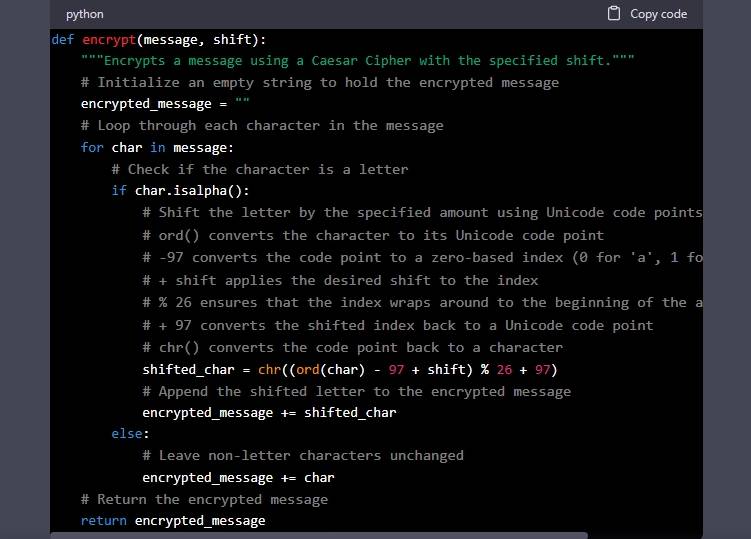The image size is (751, 539).
Task: Click the comment "# Return the encrypted message"
Action: point(205,499)
